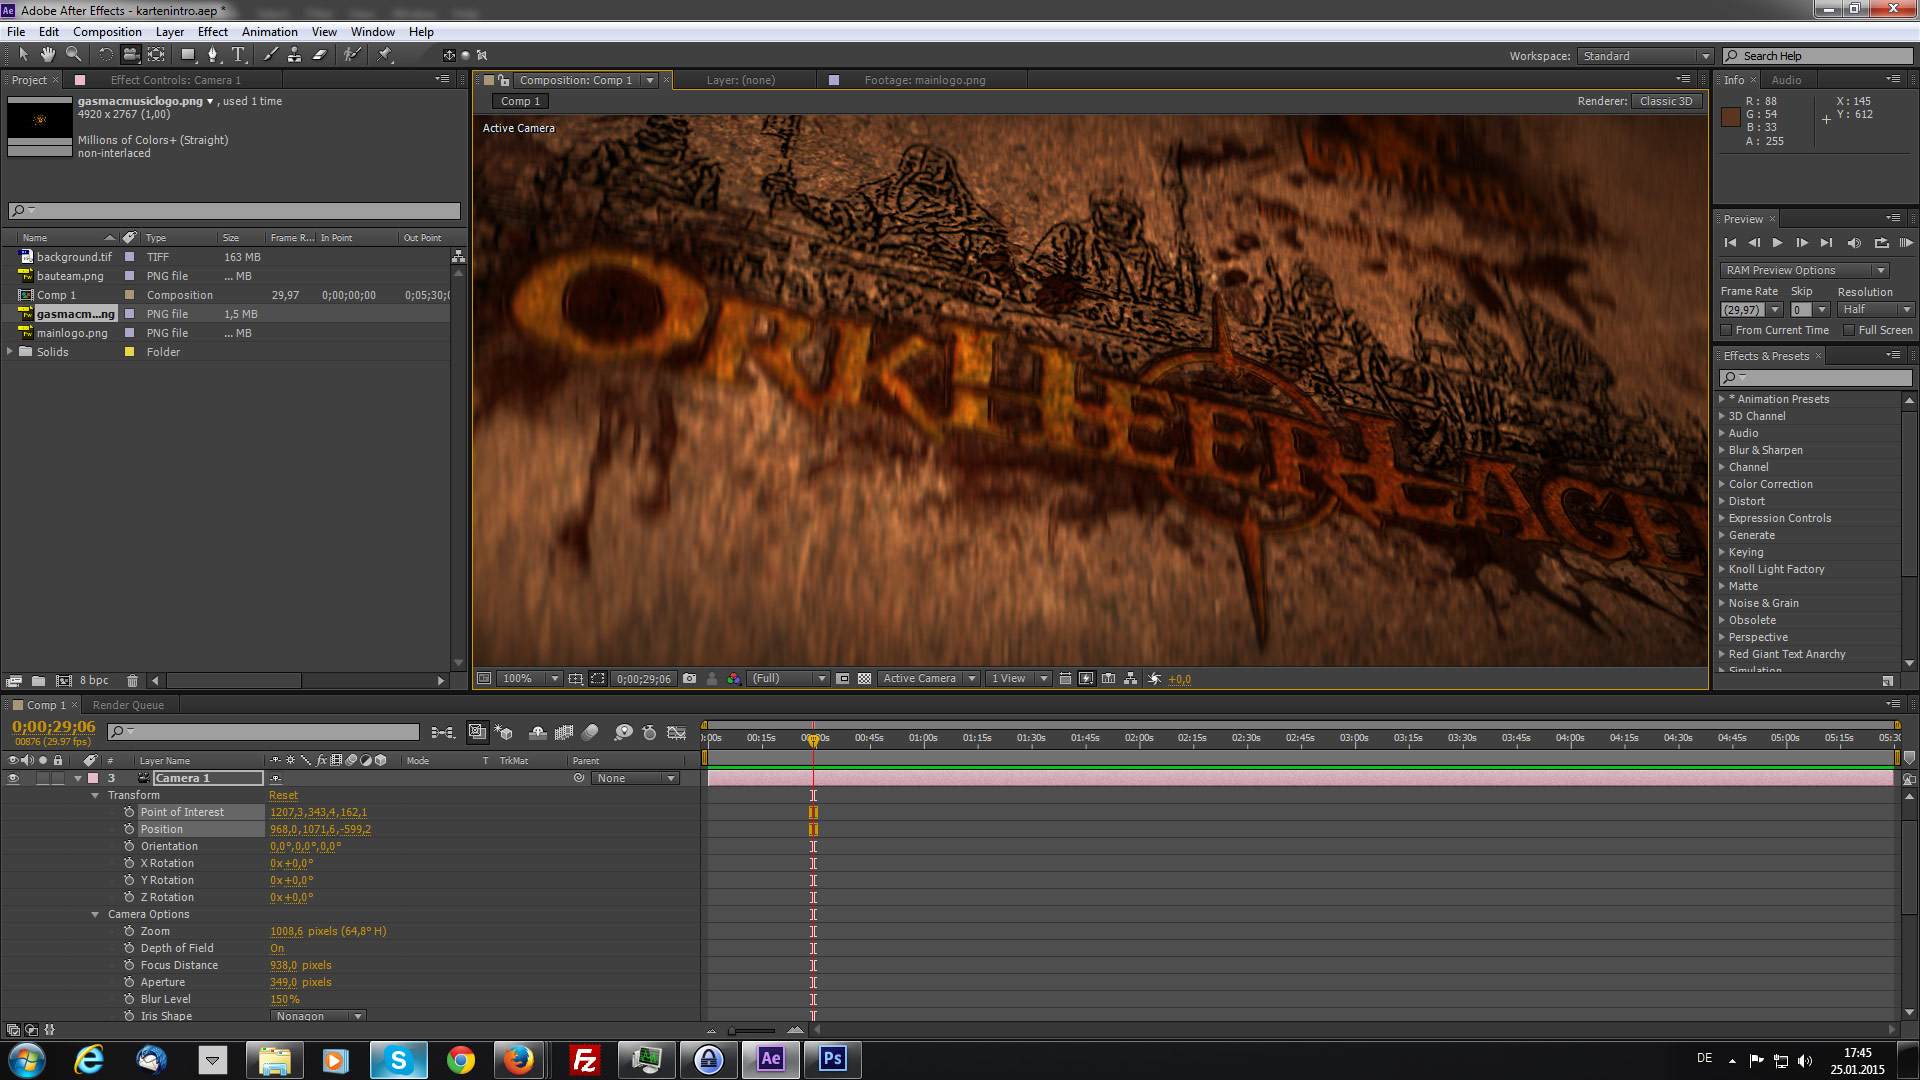Click the Info panel color swatch
Screen dimensions: 1920x1080
coord(1731,117)
